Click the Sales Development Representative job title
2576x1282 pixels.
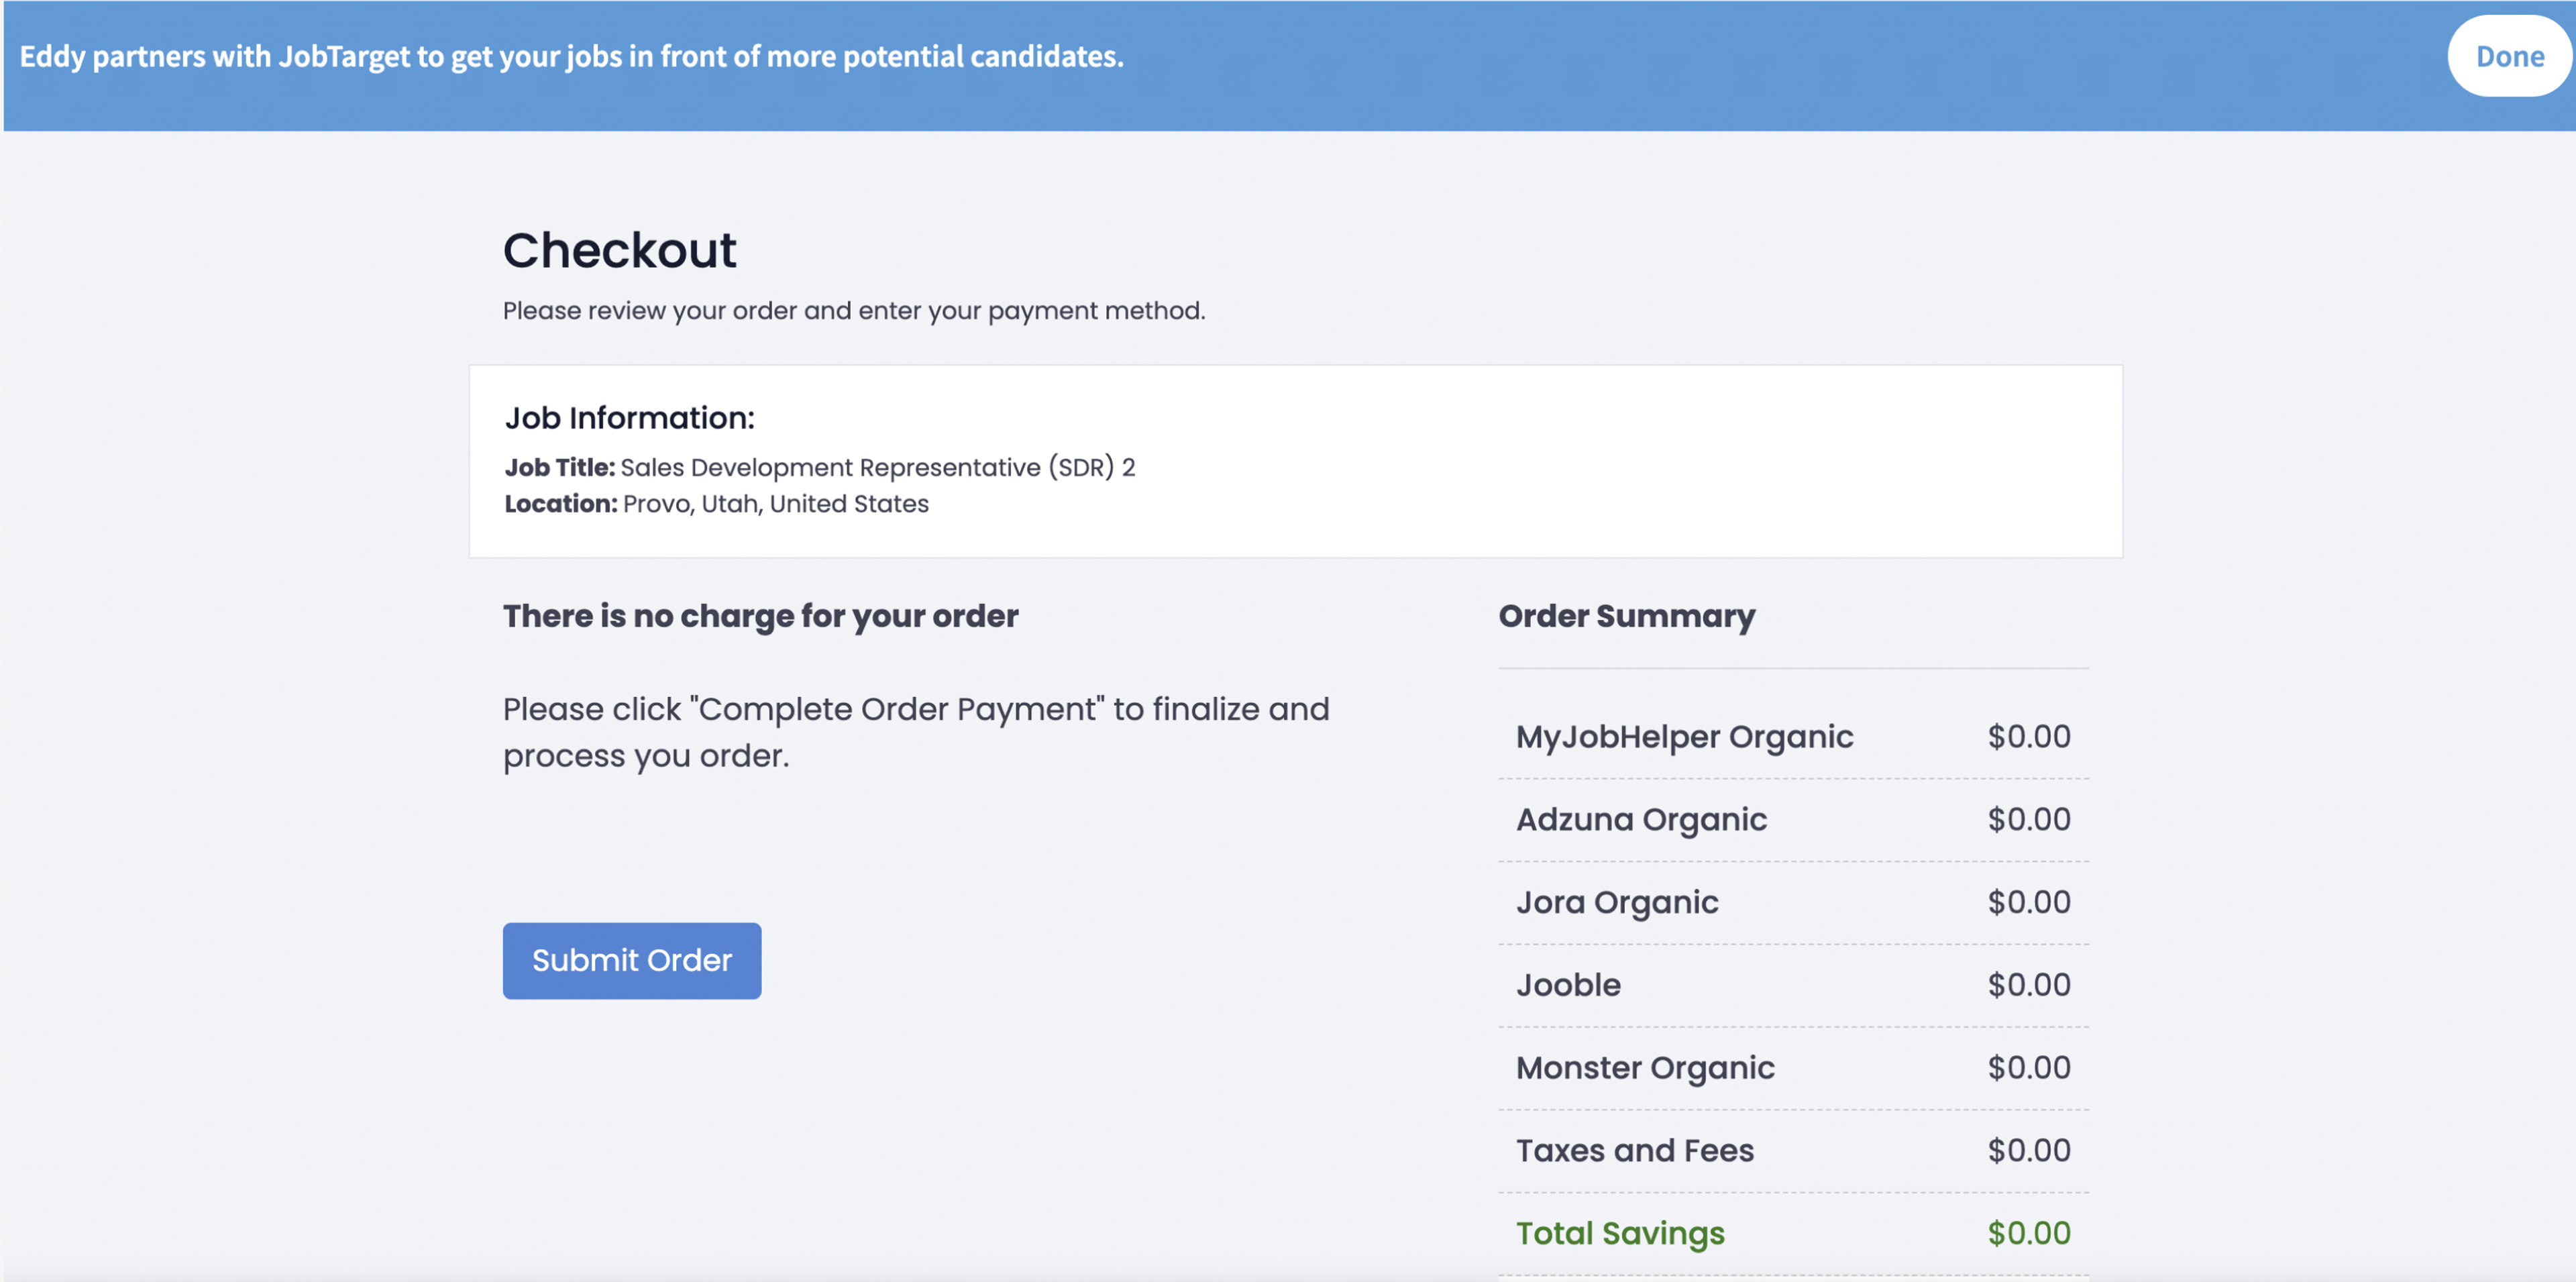[877, 468]
